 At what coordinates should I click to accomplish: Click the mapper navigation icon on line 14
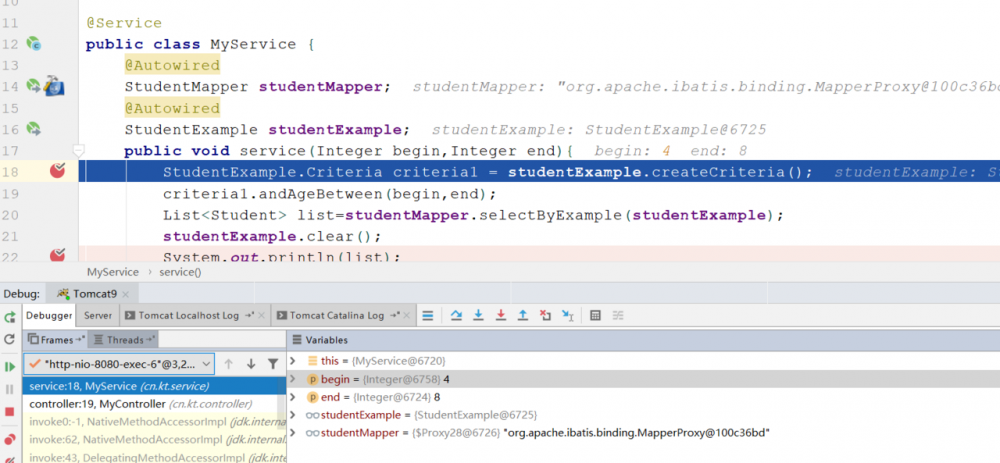pos(54,86)
